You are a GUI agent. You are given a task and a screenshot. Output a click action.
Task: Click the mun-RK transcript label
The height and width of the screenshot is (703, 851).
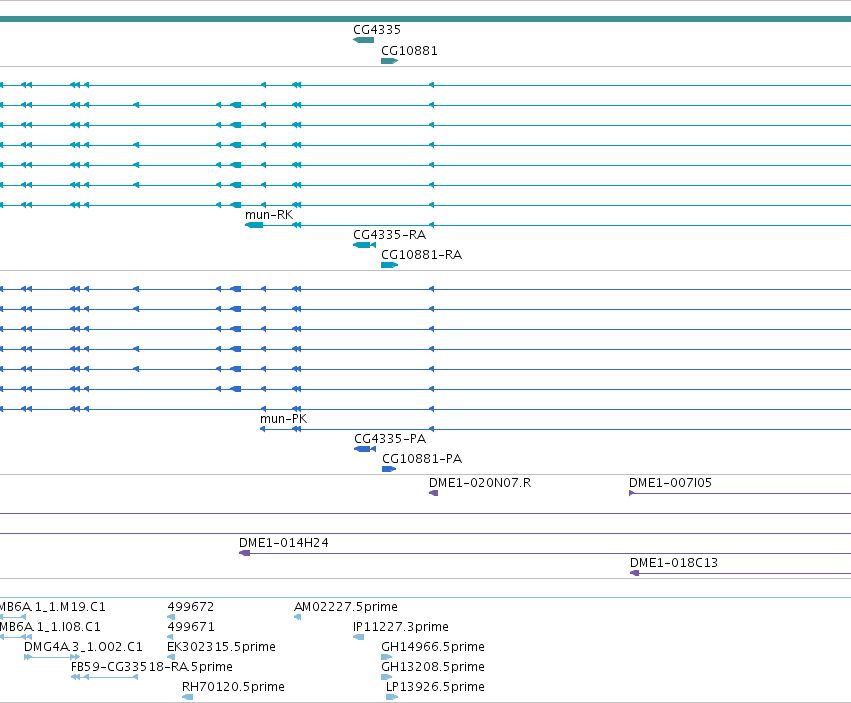pos(269,215)
